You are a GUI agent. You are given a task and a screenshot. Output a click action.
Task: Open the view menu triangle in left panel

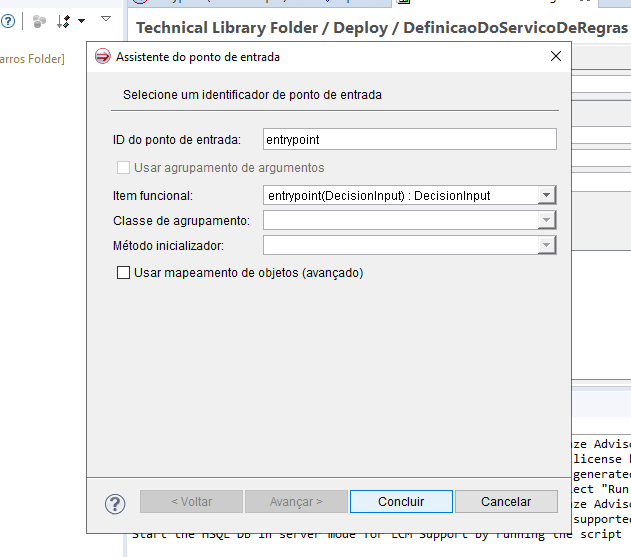coord(106,19)
